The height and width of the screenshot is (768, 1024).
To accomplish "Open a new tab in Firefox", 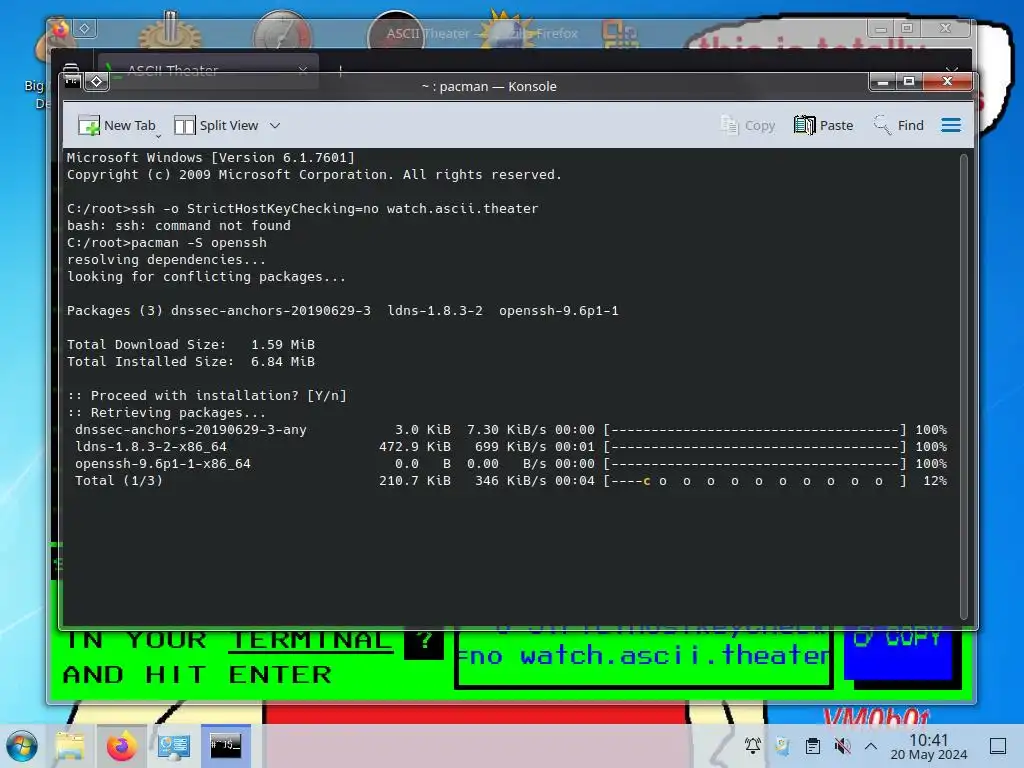I will tap(340, 70).
